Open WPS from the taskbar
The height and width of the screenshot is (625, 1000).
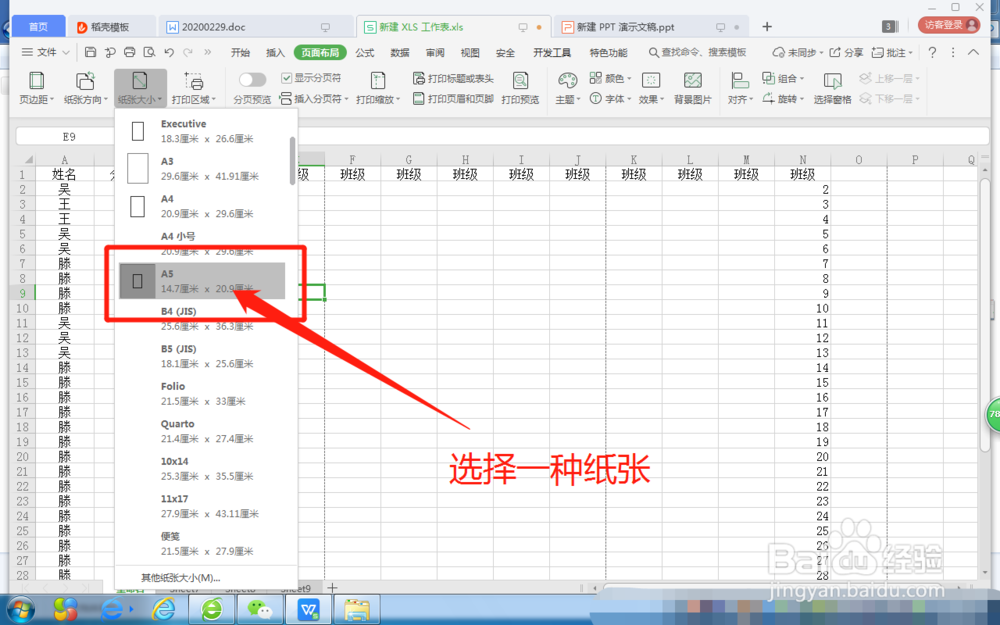(x=309, y=610)
